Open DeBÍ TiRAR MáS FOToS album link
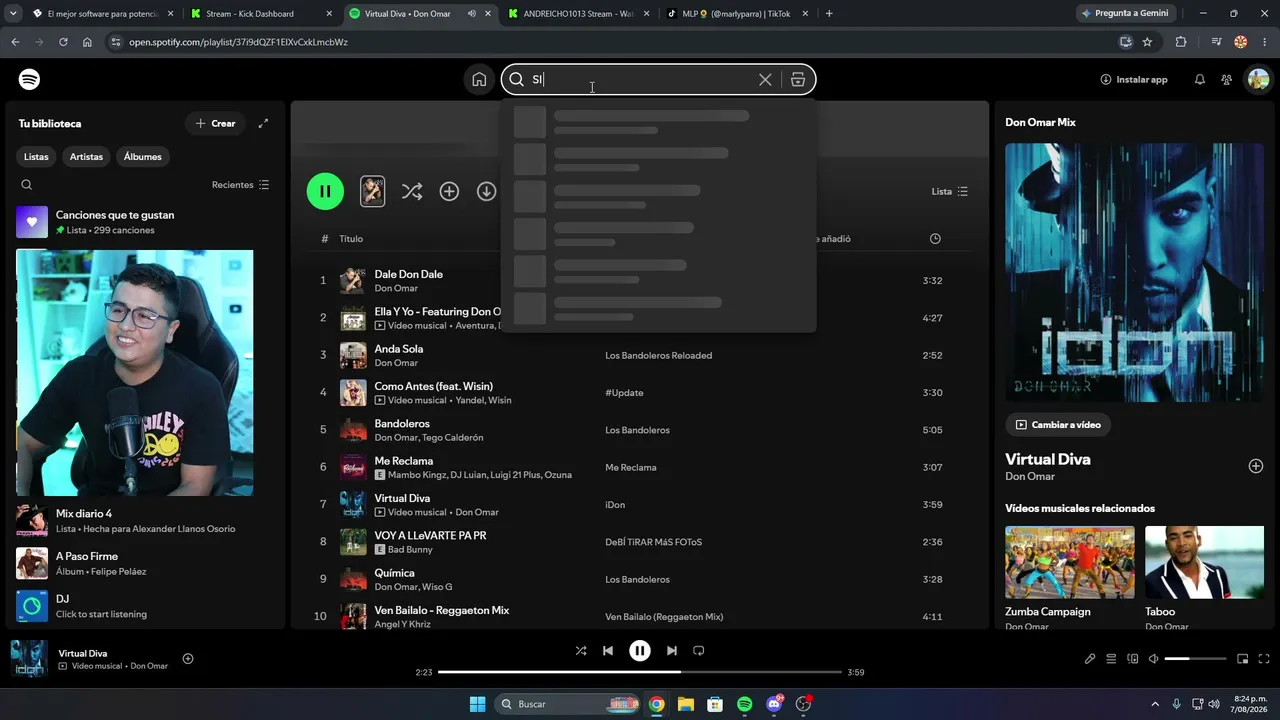Image resolution: width=1280 pixels, height=720 pixels. tap(654, 542)
